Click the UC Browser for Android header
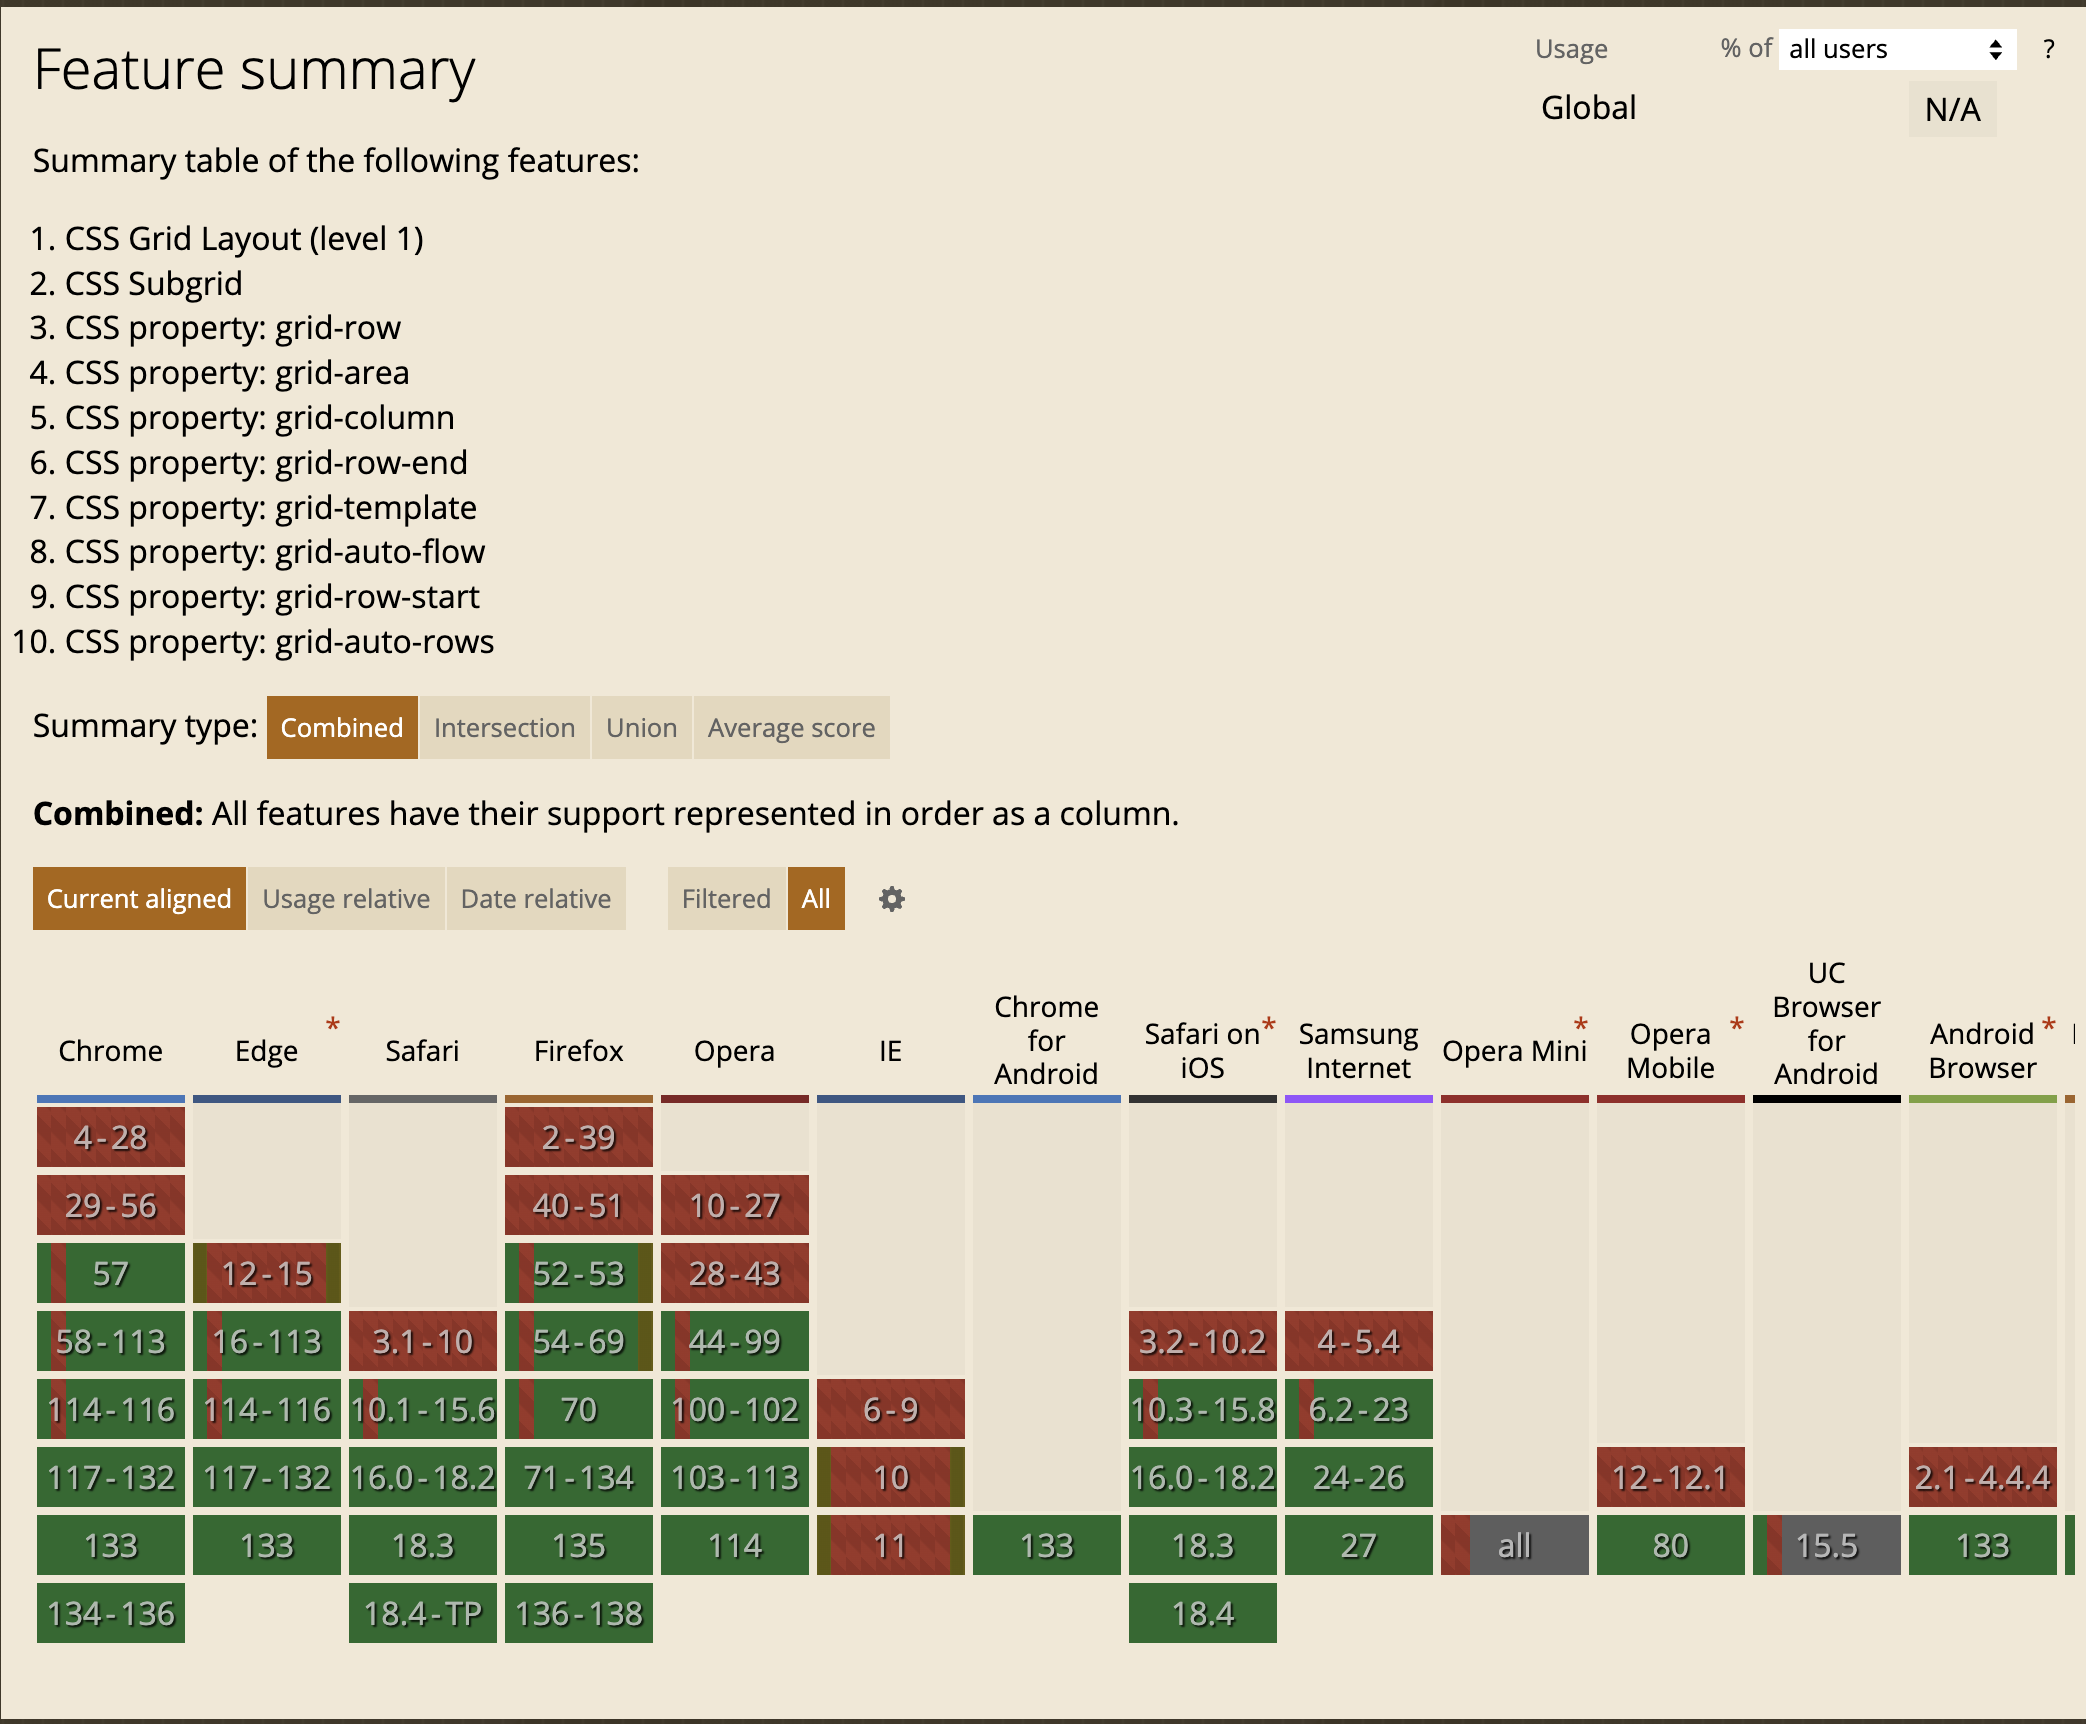The image size is (2086, 1724). coord(1827,1023)
